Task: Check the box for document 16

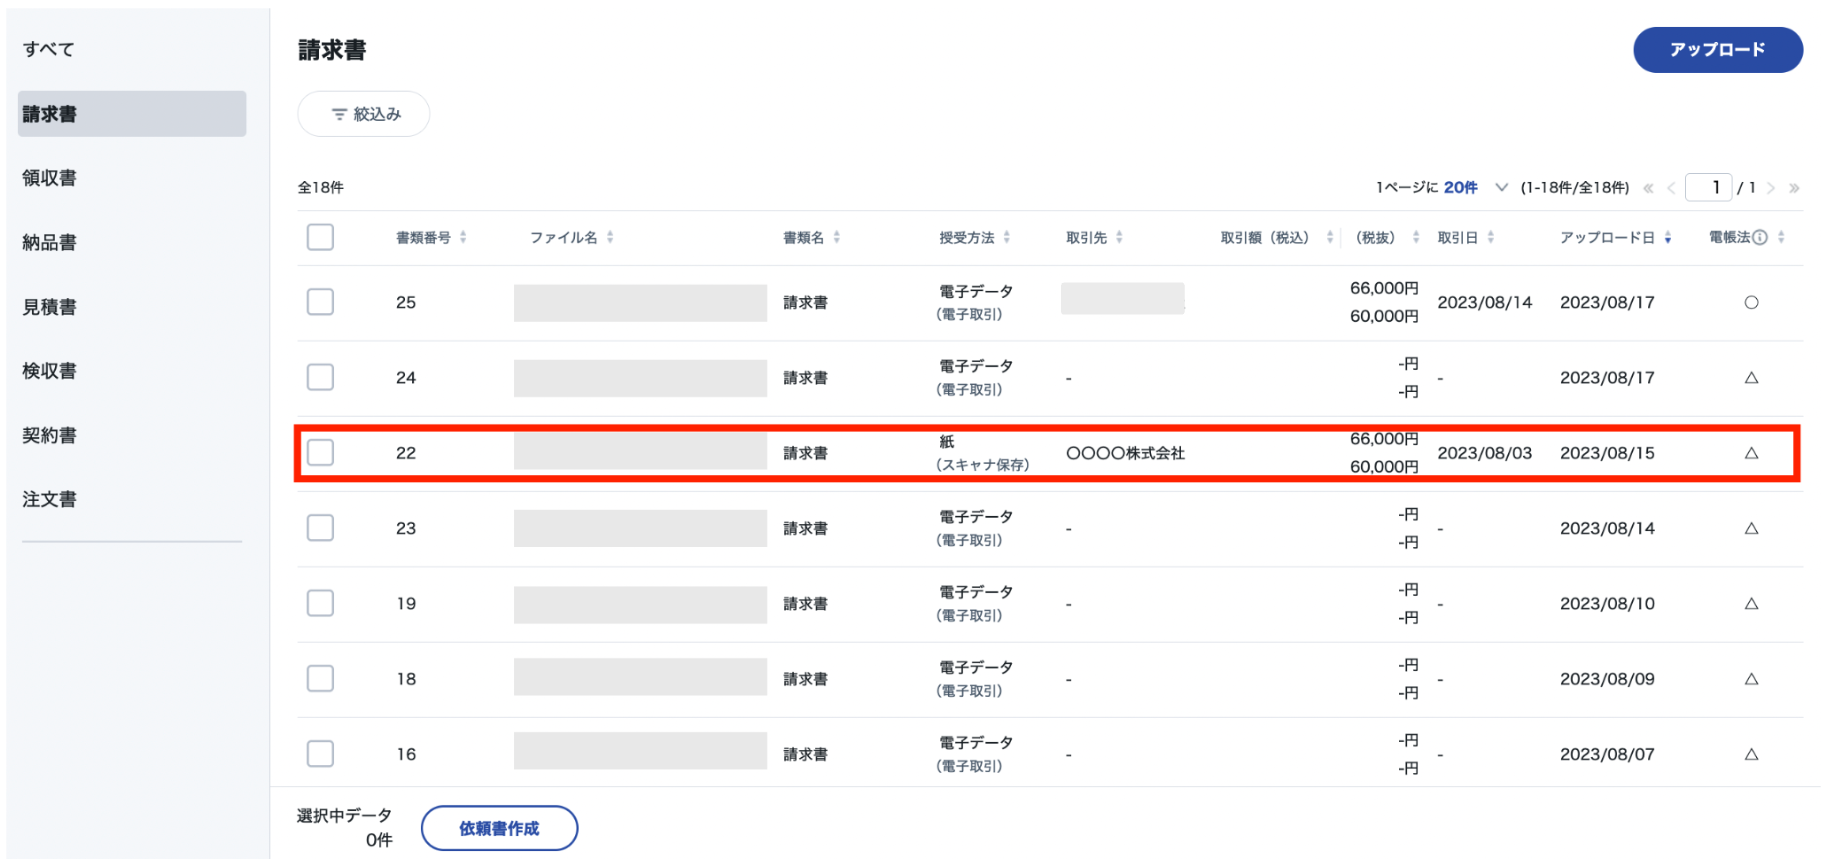Action: 320,753
